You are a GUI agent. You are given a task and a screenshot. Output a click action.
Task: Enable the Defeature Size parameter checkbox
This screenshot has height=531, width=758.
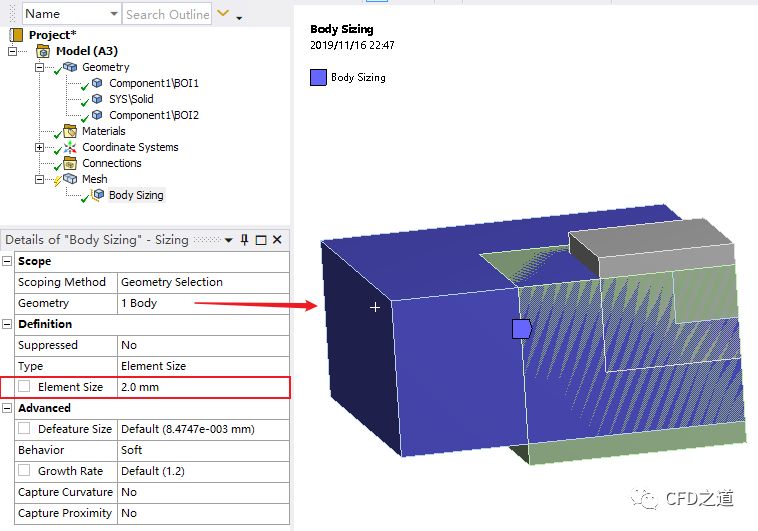(x=24, y=429)
